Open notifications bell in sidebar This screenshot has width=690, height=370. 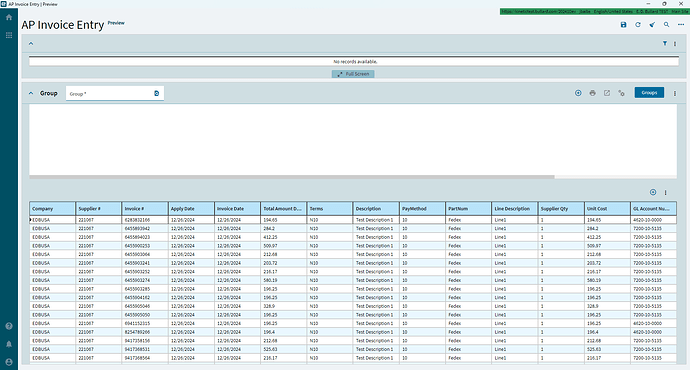point(9,344)
